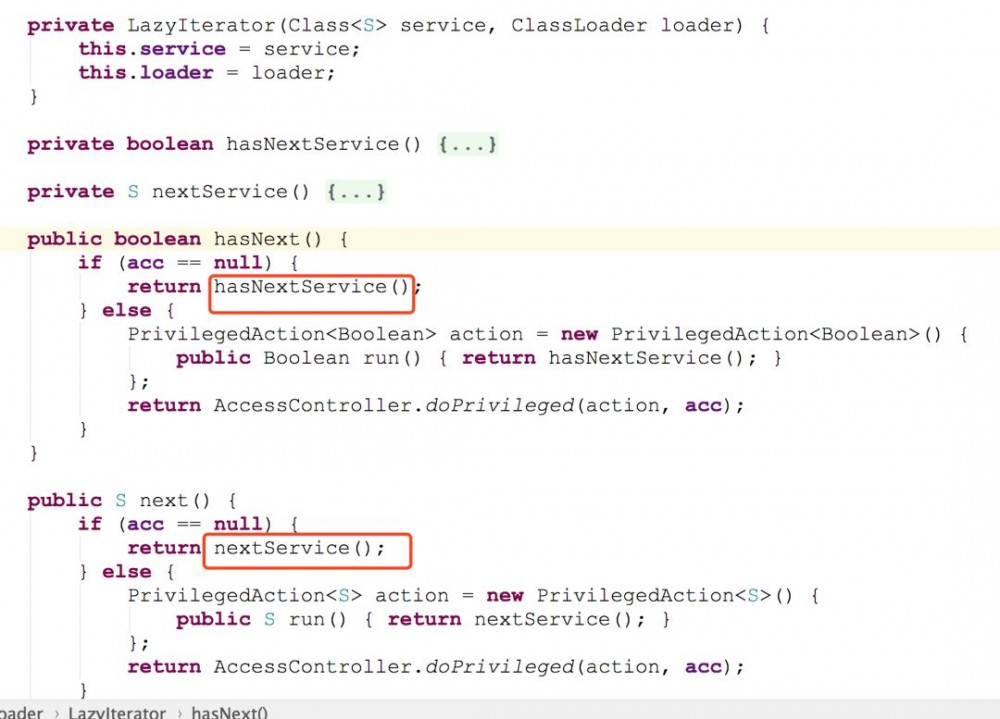Screen dimensions: 1000x719
Task: Select LazyIterator in the bottom breadcrumb
Action: (117, 712)
